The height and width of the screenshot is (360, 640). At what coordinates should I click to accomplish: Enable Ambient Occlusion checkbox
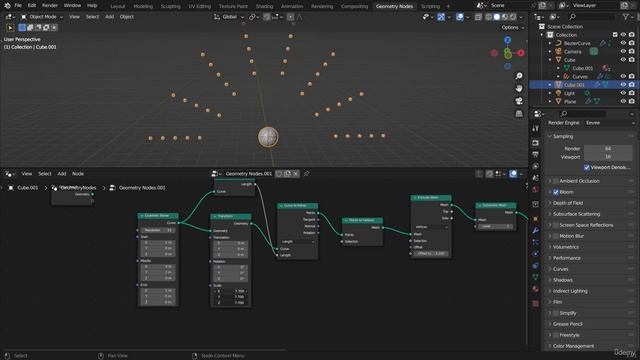[x=556, y=181]
